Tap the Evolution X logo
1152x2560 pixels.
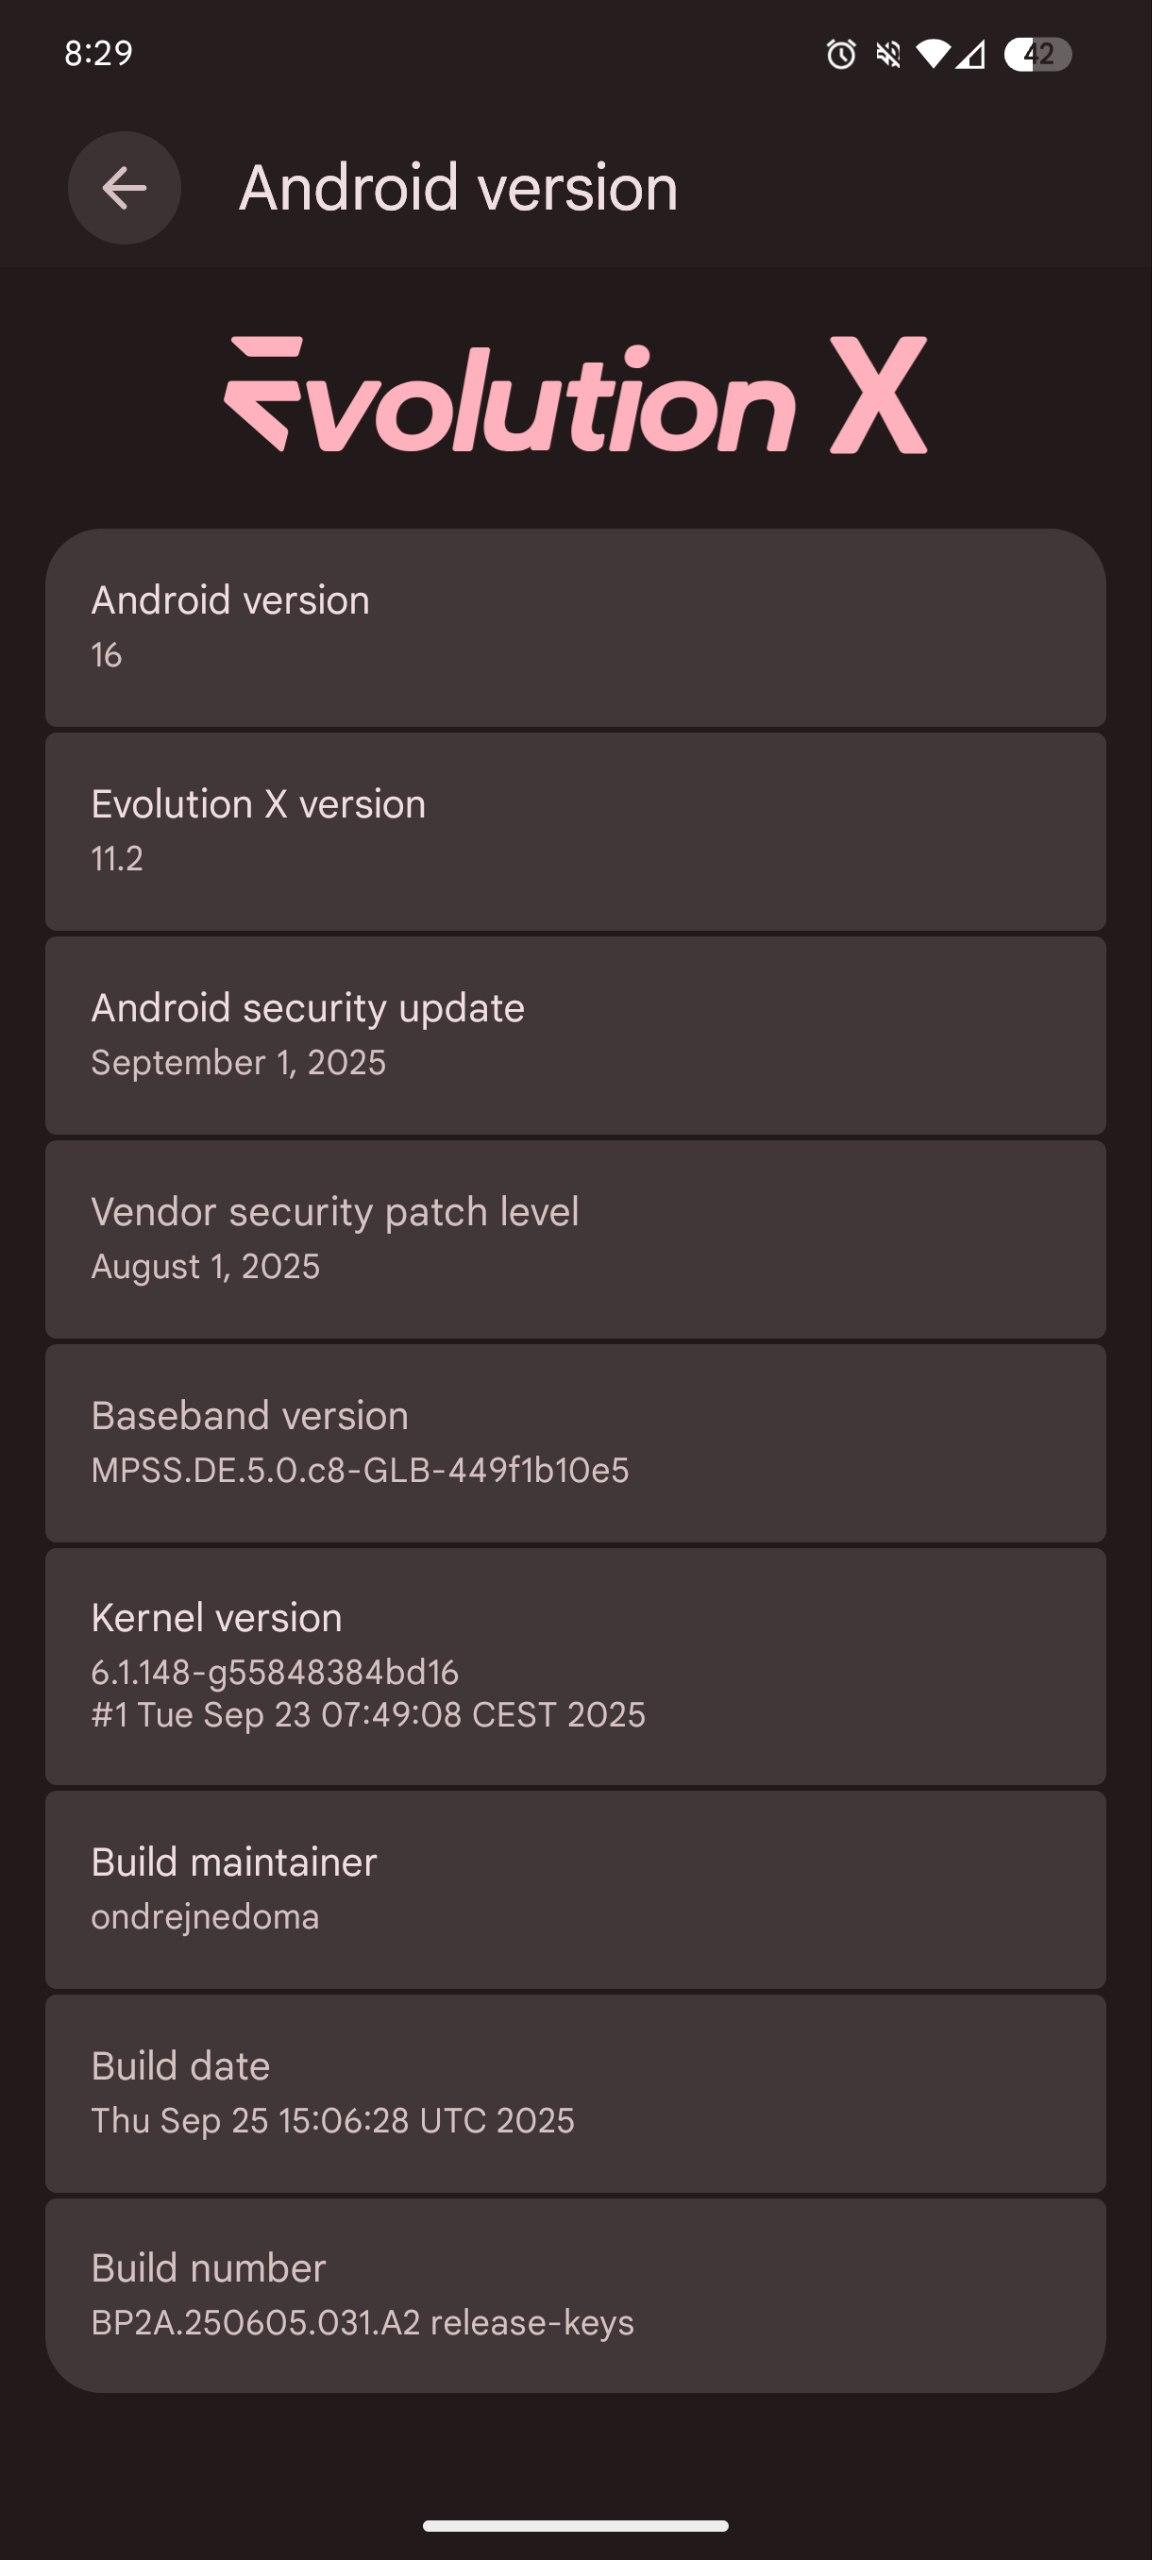(576, 396)
